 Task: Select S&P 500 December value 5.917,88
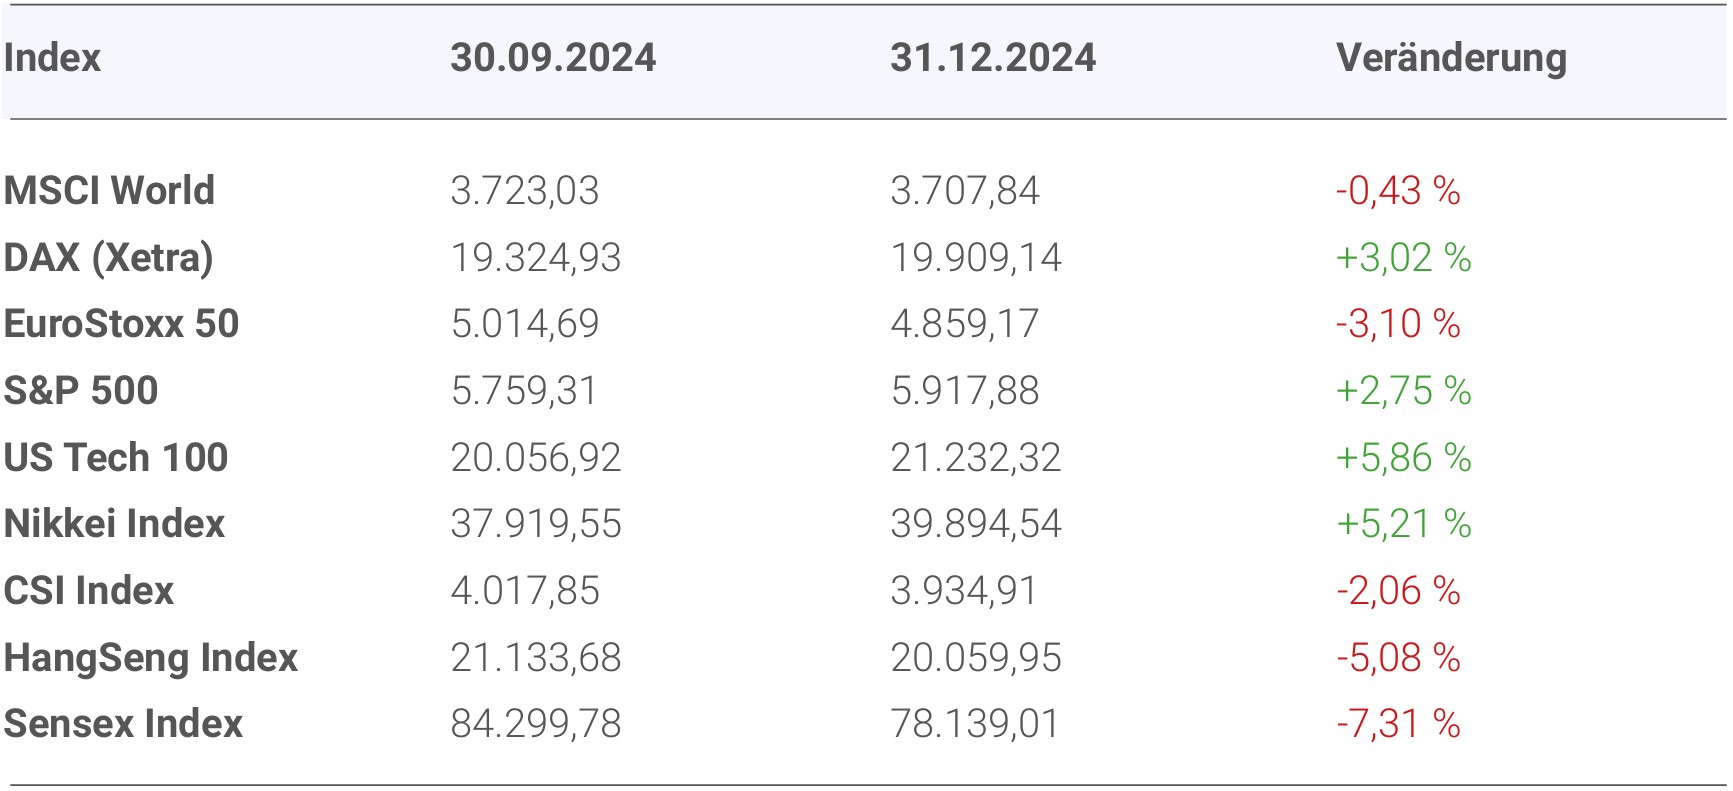965,390
